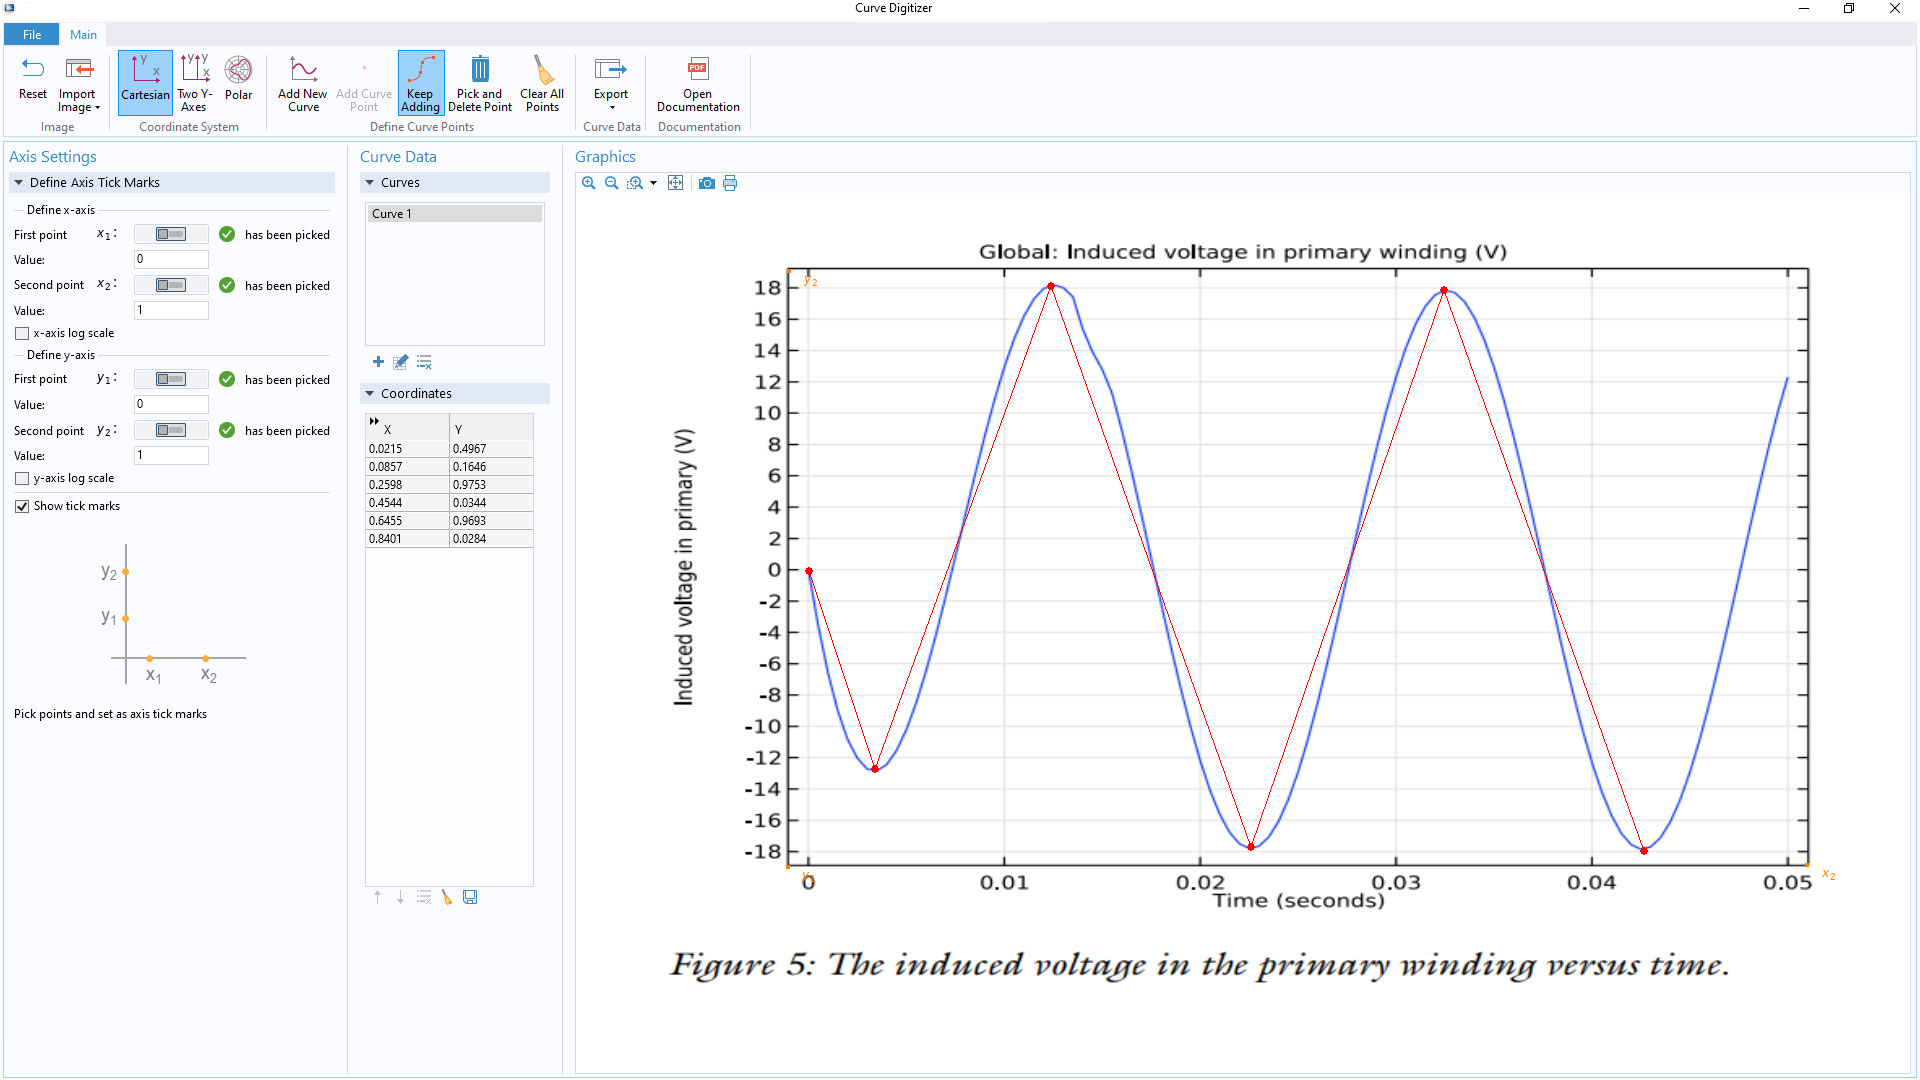Collapse the Define Axis Tick Marks section
Screen dimensions: 1920x1080
click(19, 183)
